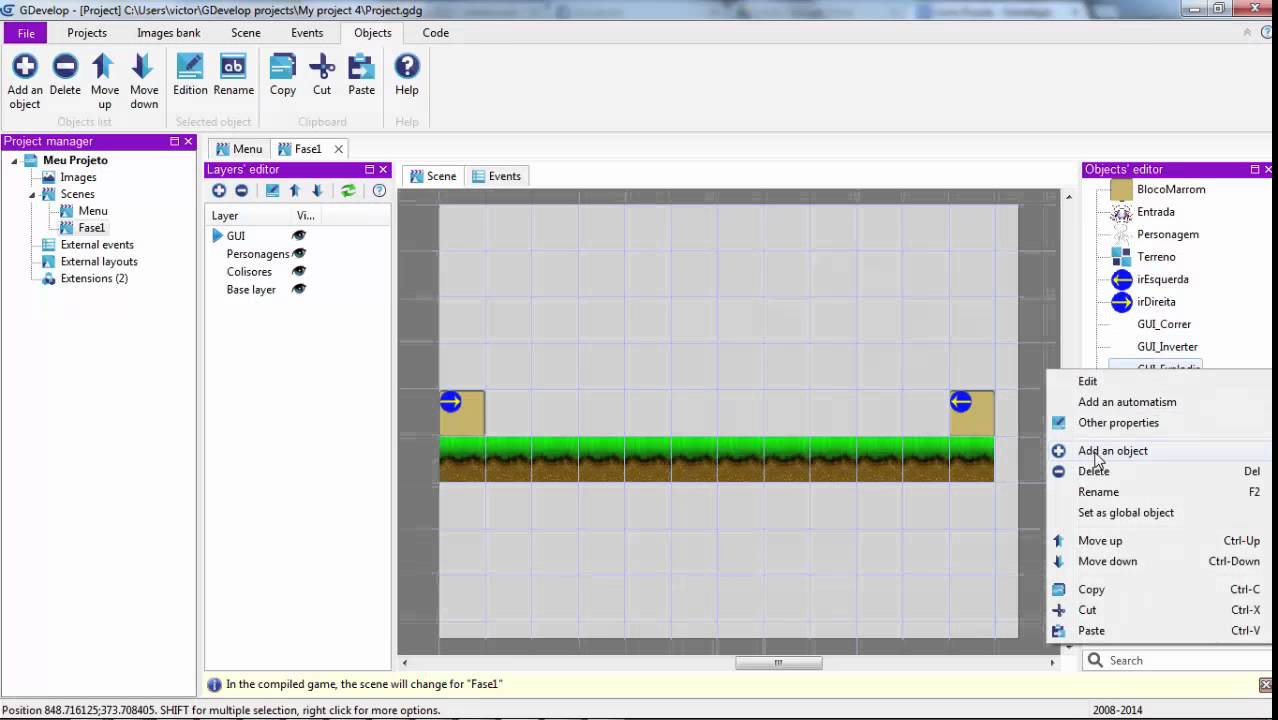1278x720 pixels.
Task: Toggle visibility of the Colisores layer
Action: point(298,272)
